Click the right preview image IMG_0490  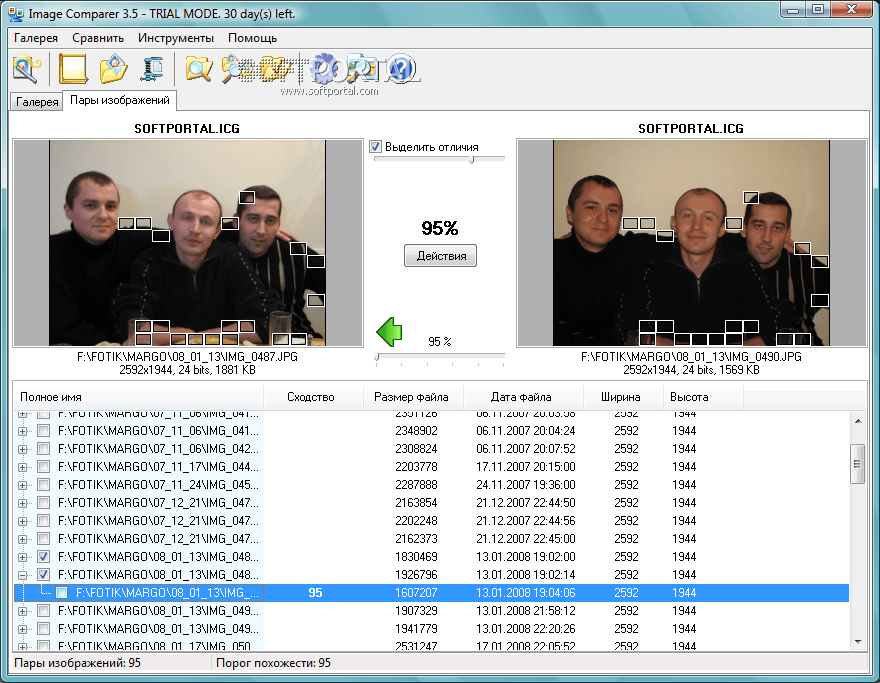[x=691, y=243]
